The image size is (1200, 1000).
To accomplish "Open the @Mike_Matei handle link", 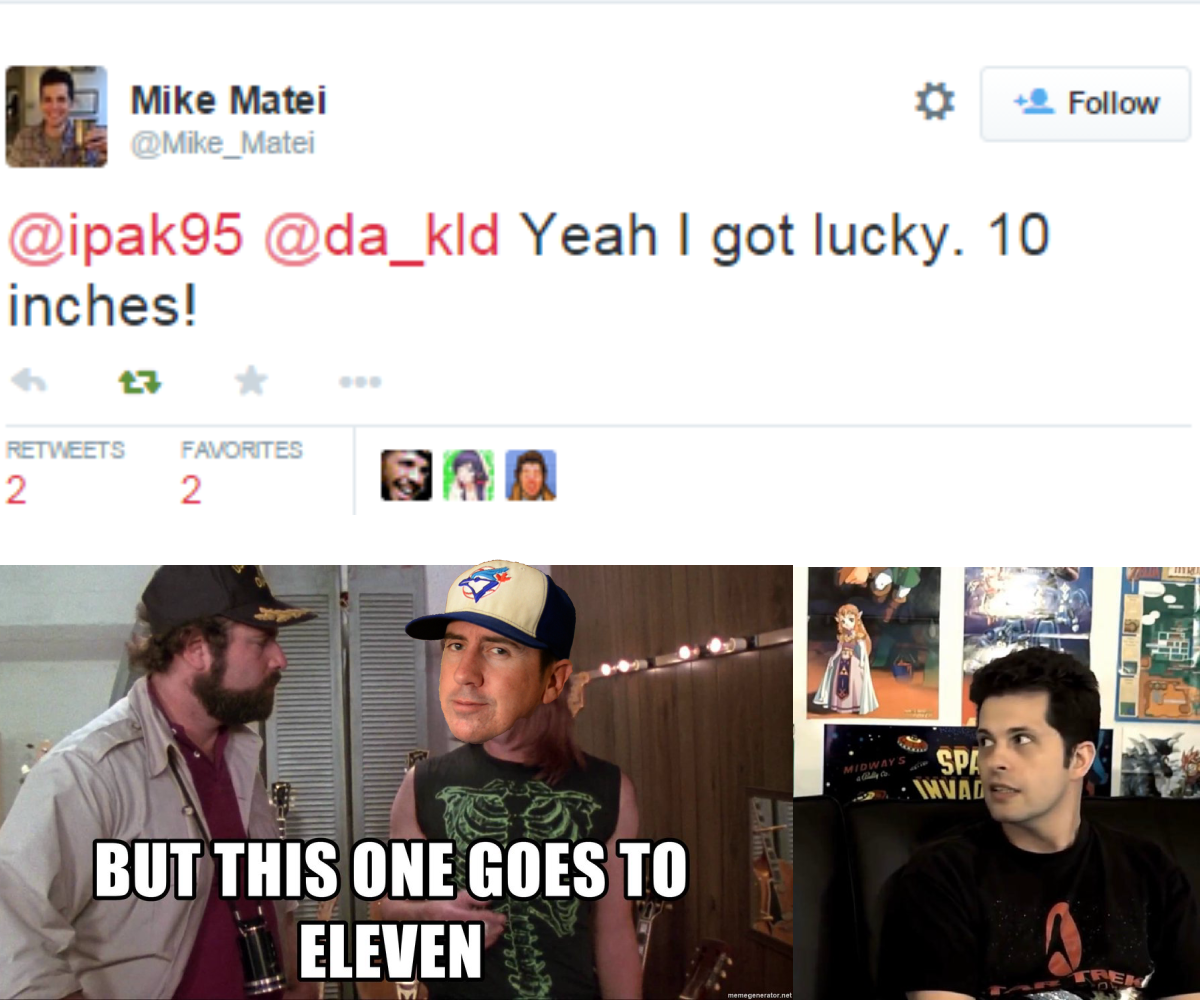I will 223,144.
